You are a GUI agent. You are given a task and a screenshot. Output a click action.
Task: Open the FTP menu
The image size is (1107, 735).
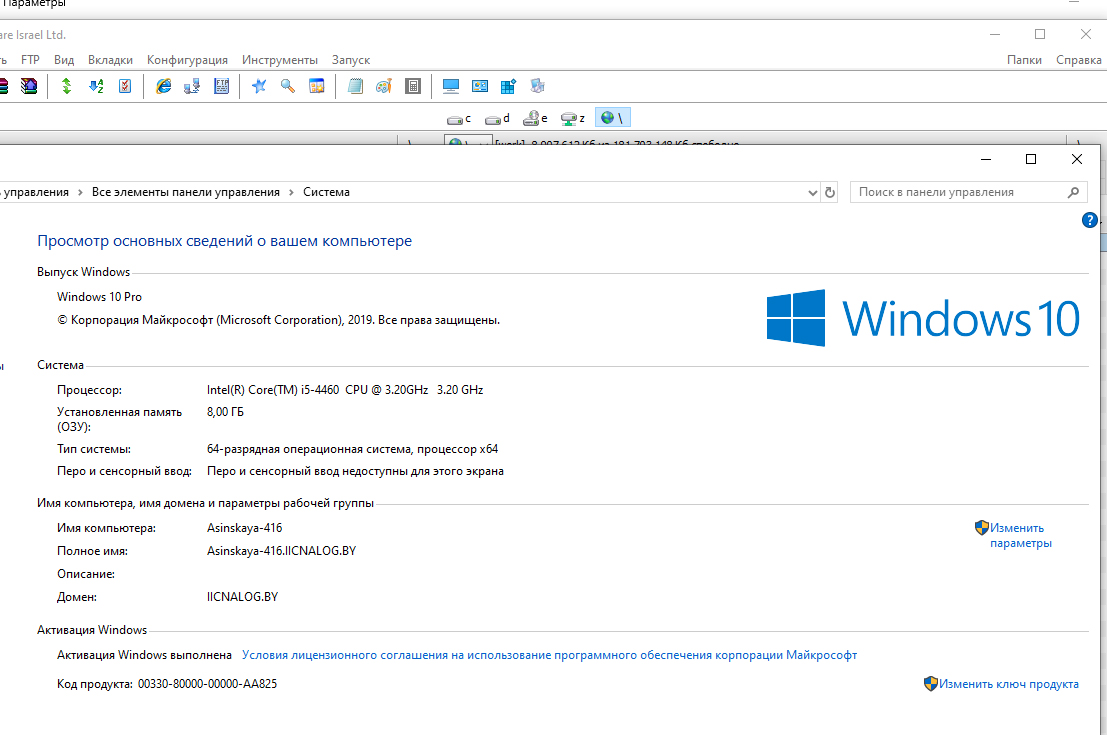click(x=30, y=60)
